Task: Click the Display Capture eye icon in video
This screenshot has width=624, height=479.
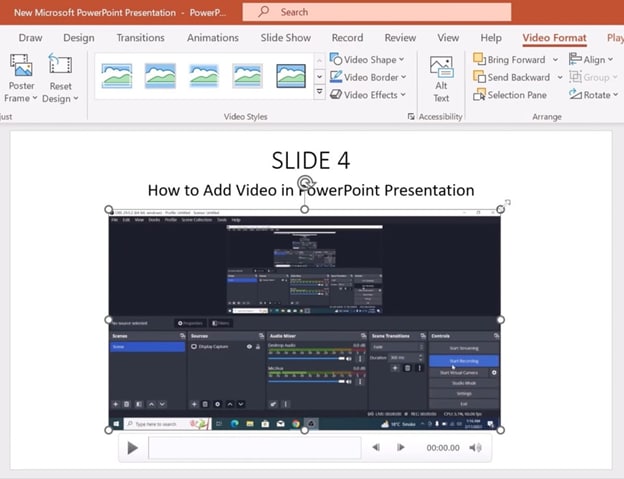Action: click(249, 347)
